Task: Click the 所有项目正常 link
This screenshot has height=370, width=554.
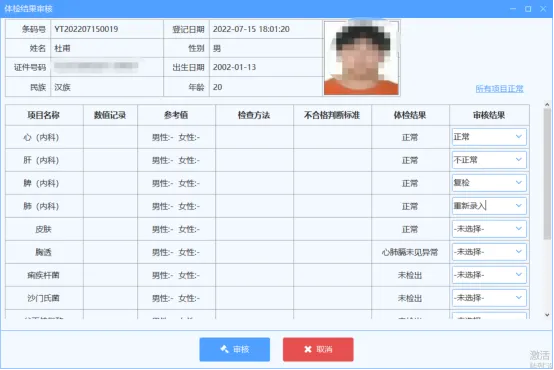Action: 499,89
